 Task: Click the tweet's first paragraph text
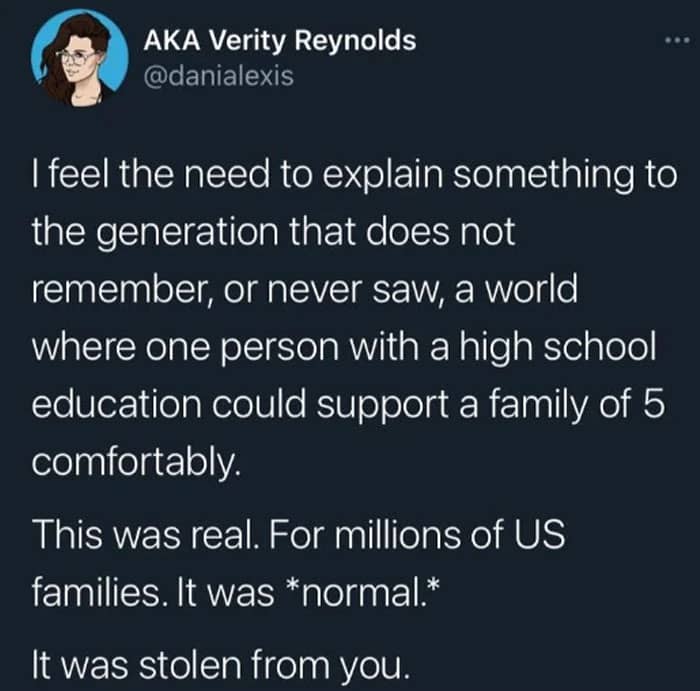click(354, 319)
